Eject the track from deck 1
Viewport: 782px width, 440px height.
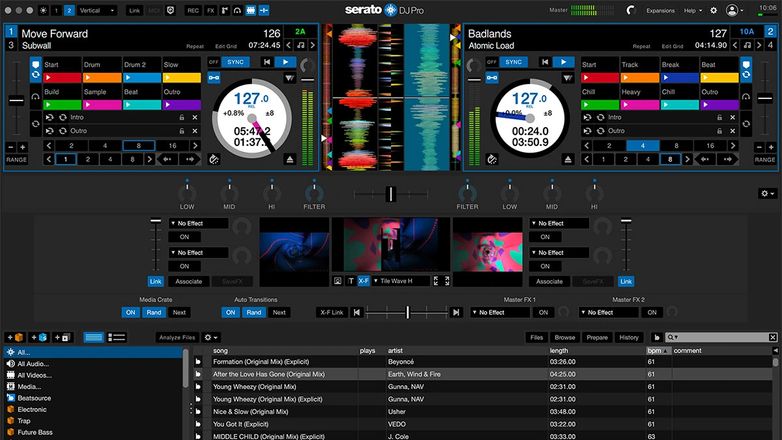(x=290, y=160)
